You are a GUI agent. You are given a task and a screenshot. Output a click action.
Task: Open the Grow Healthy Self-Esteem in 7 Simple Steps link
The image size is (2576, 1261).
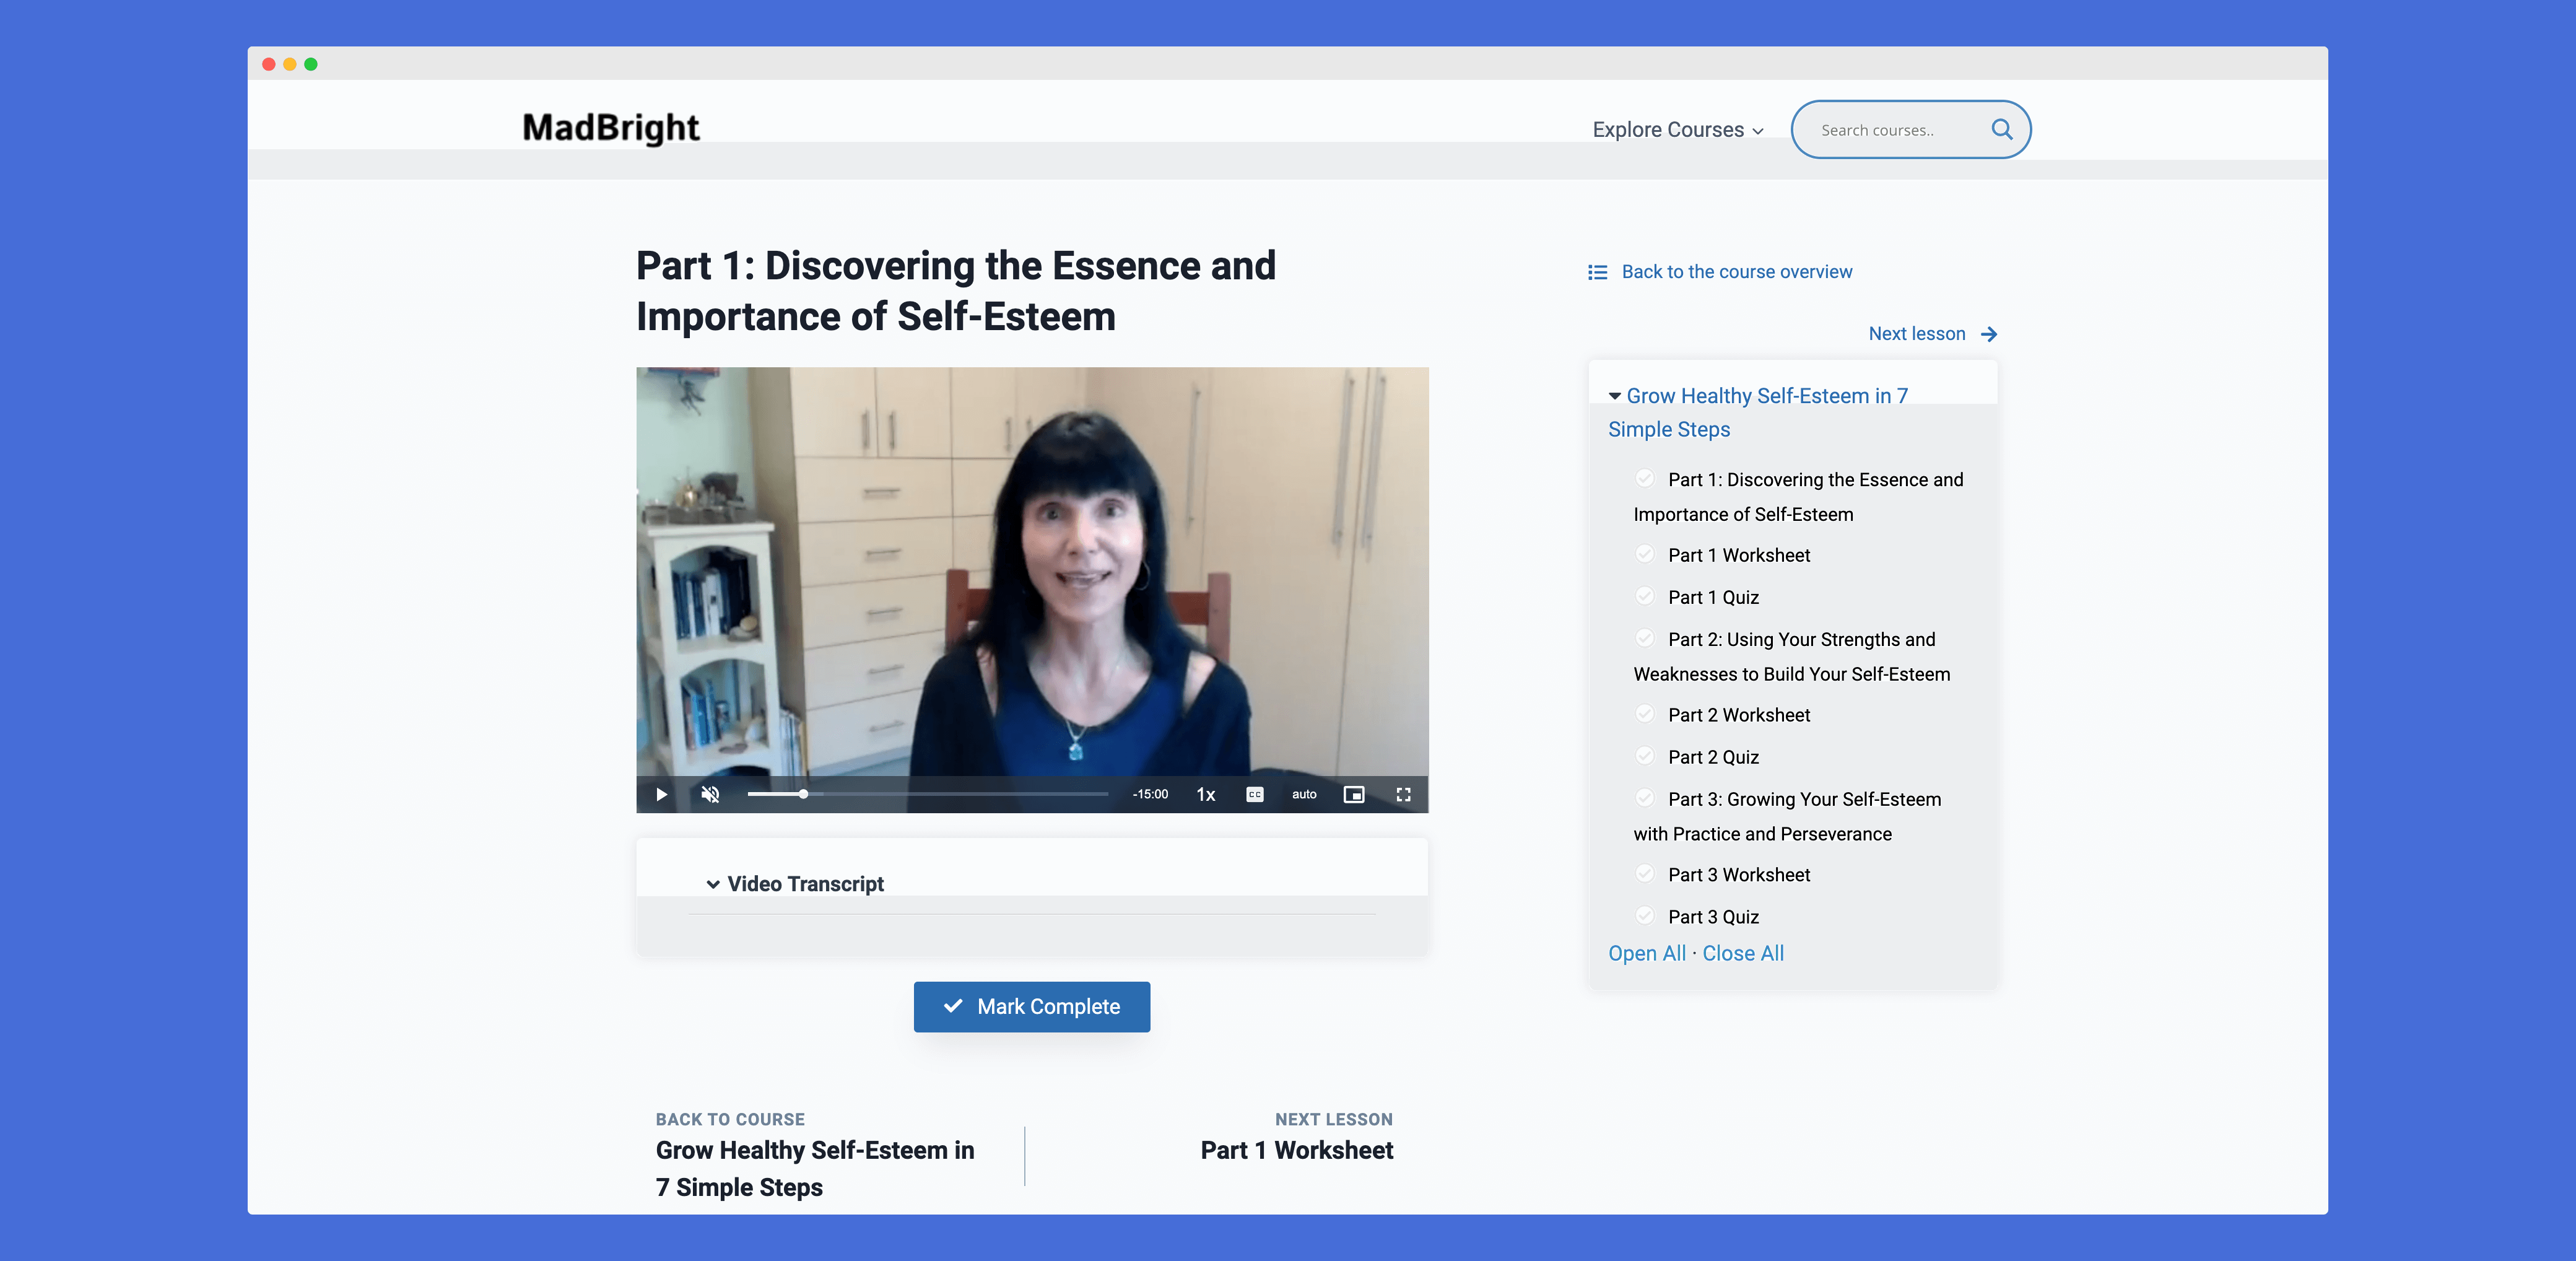(x=1758, y=412)
